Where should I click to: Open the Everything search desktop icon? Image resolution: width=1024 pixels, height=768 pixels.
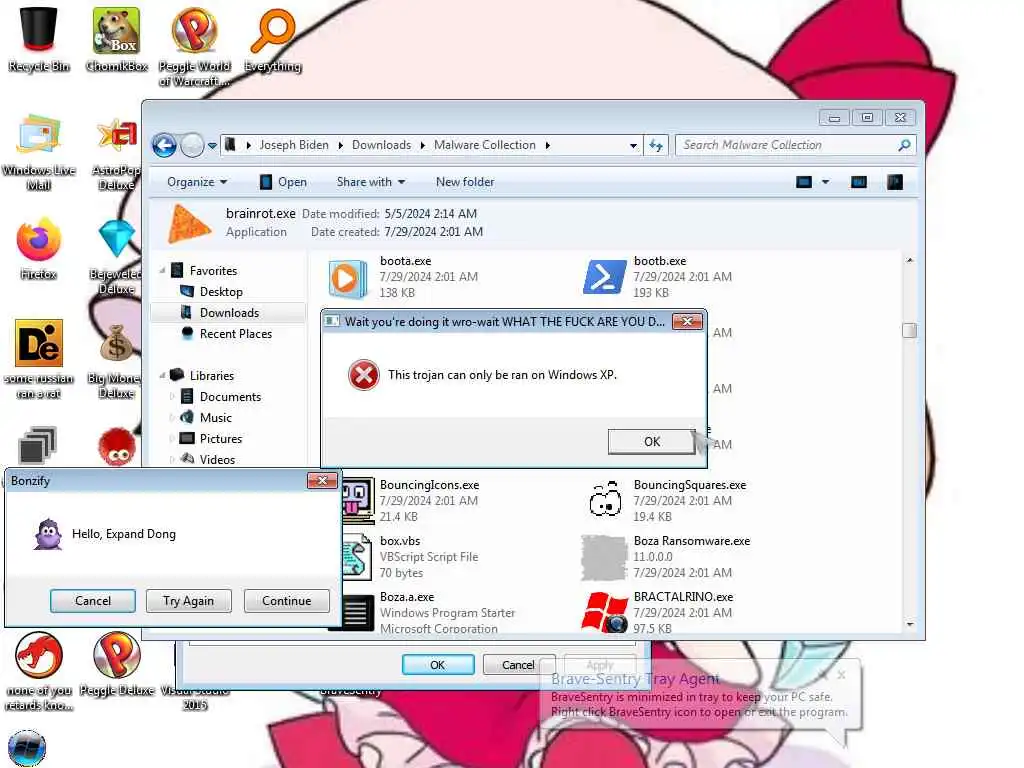[273, 39]
